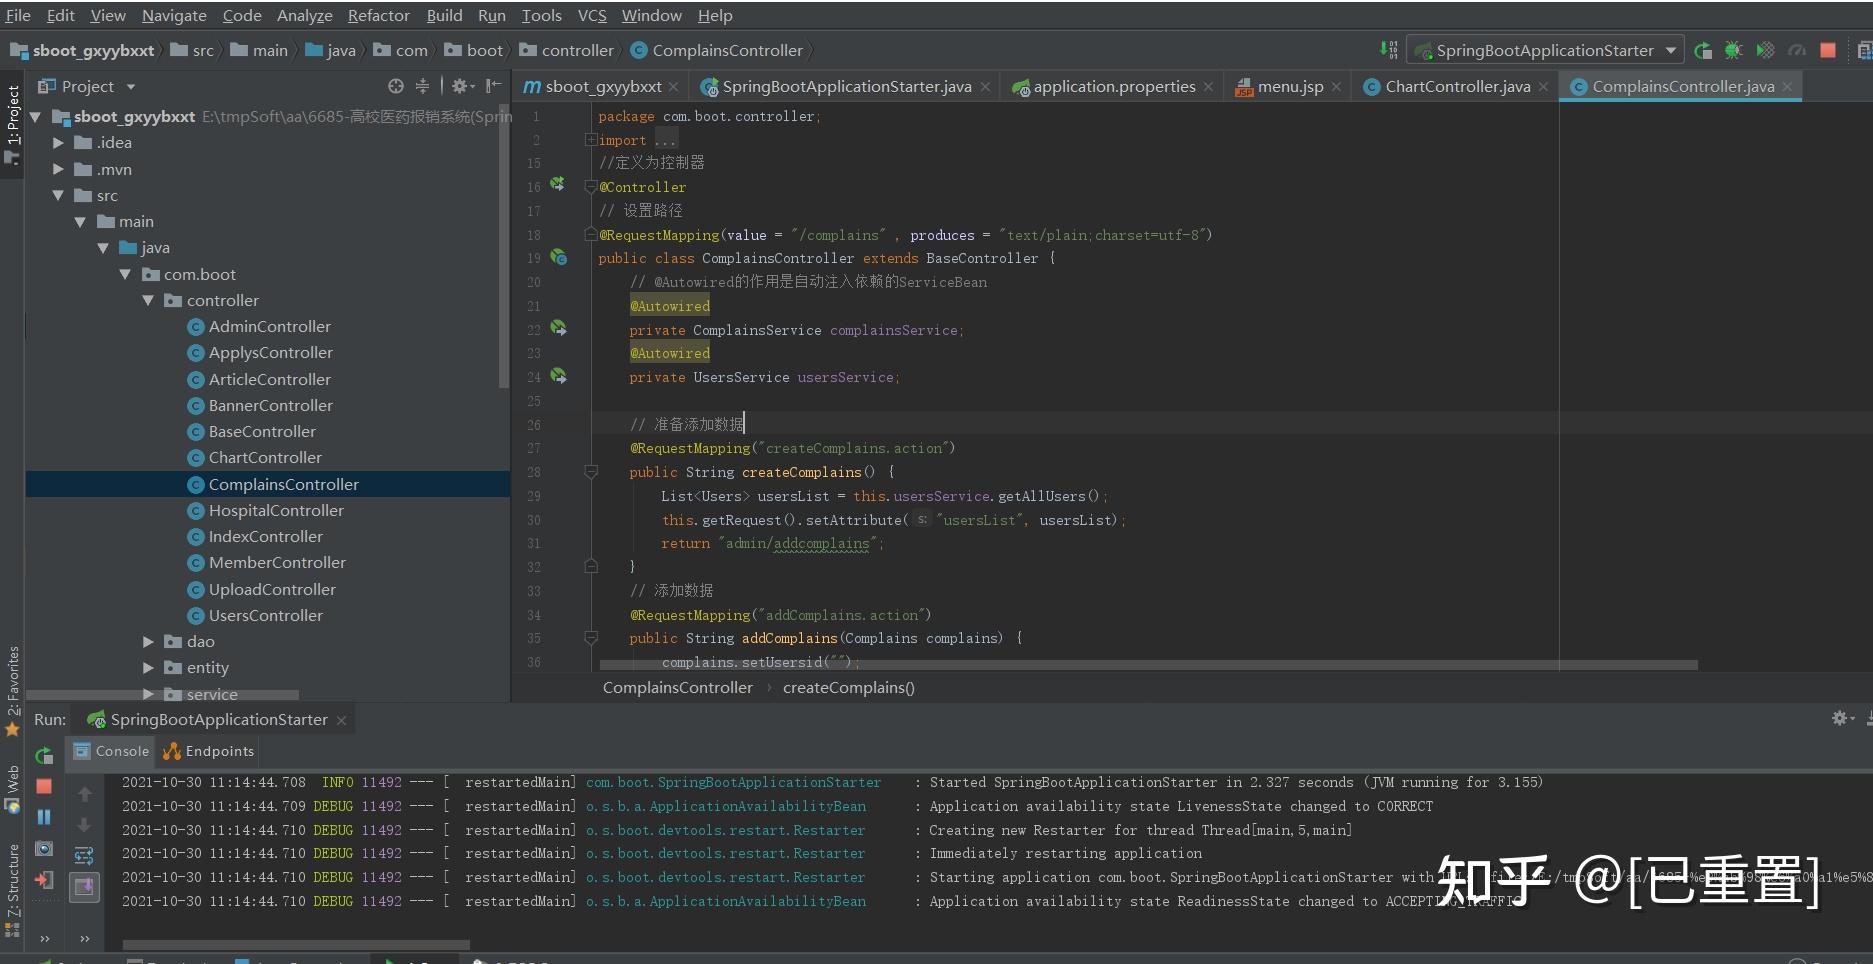The width and height of the screenshot is (1873, 964).
Task: Switch to ChartController.java editor tab
Action: 1457,86
